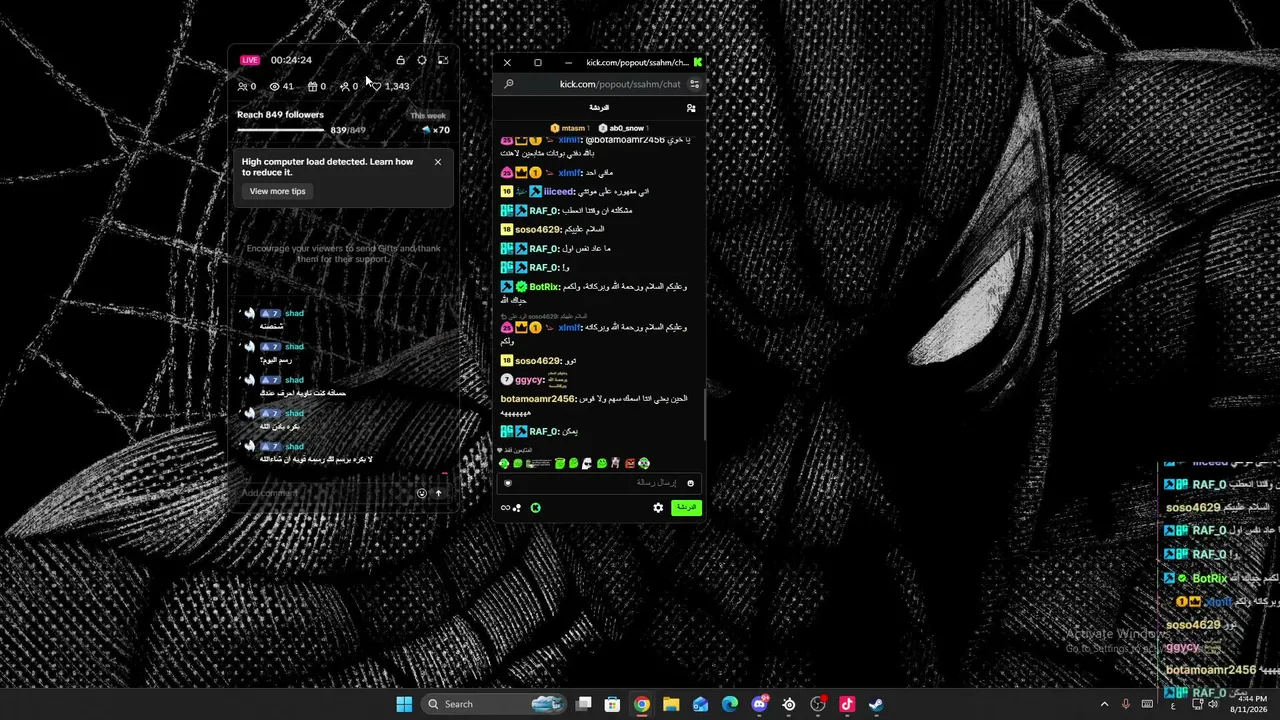This screenshot has height=720, width=1280.
Task: Click the taskbar Search box
Action: pyautogui.click(x=494, y=704)
